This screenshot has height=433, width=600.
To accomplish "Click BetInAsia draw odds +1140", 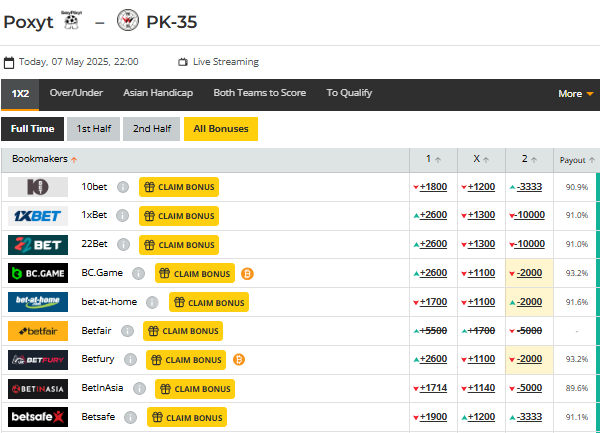I will point(481,388).
